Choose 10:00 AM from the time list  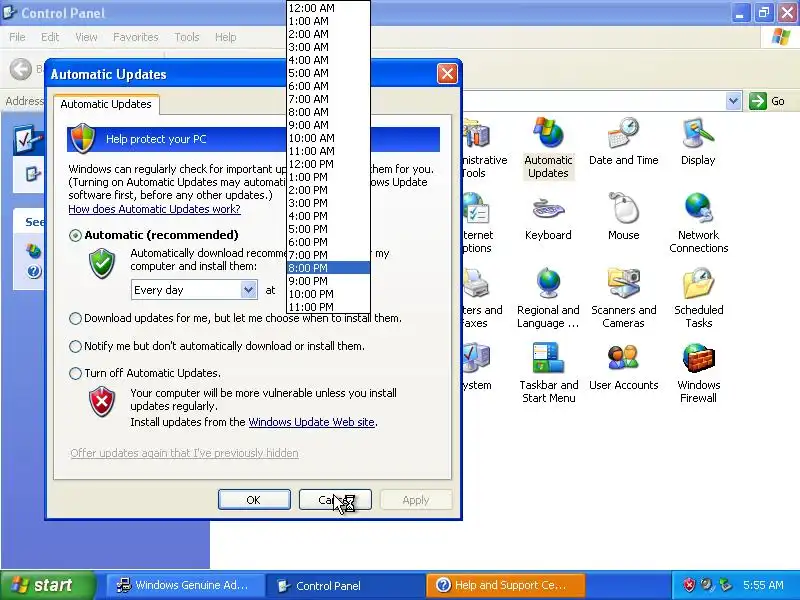coord(329,138)
